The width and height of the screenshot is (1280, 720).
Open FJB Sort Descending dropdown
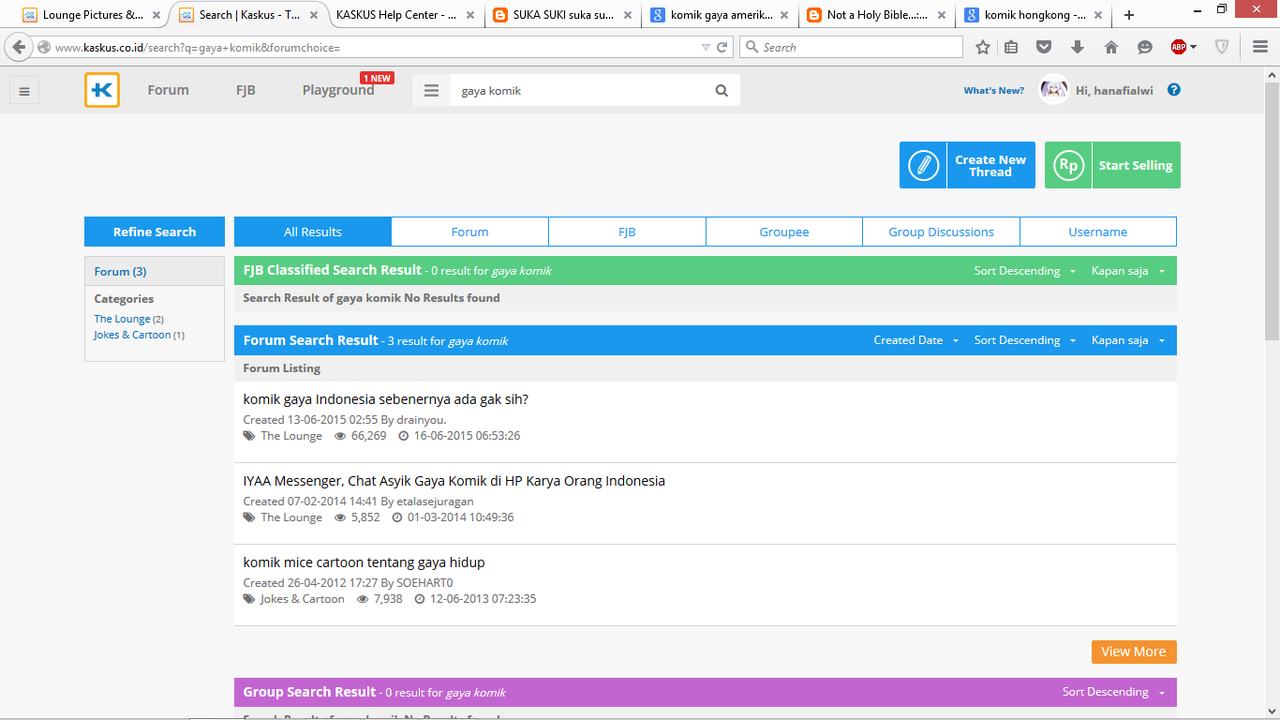[x=1025, y=271]
